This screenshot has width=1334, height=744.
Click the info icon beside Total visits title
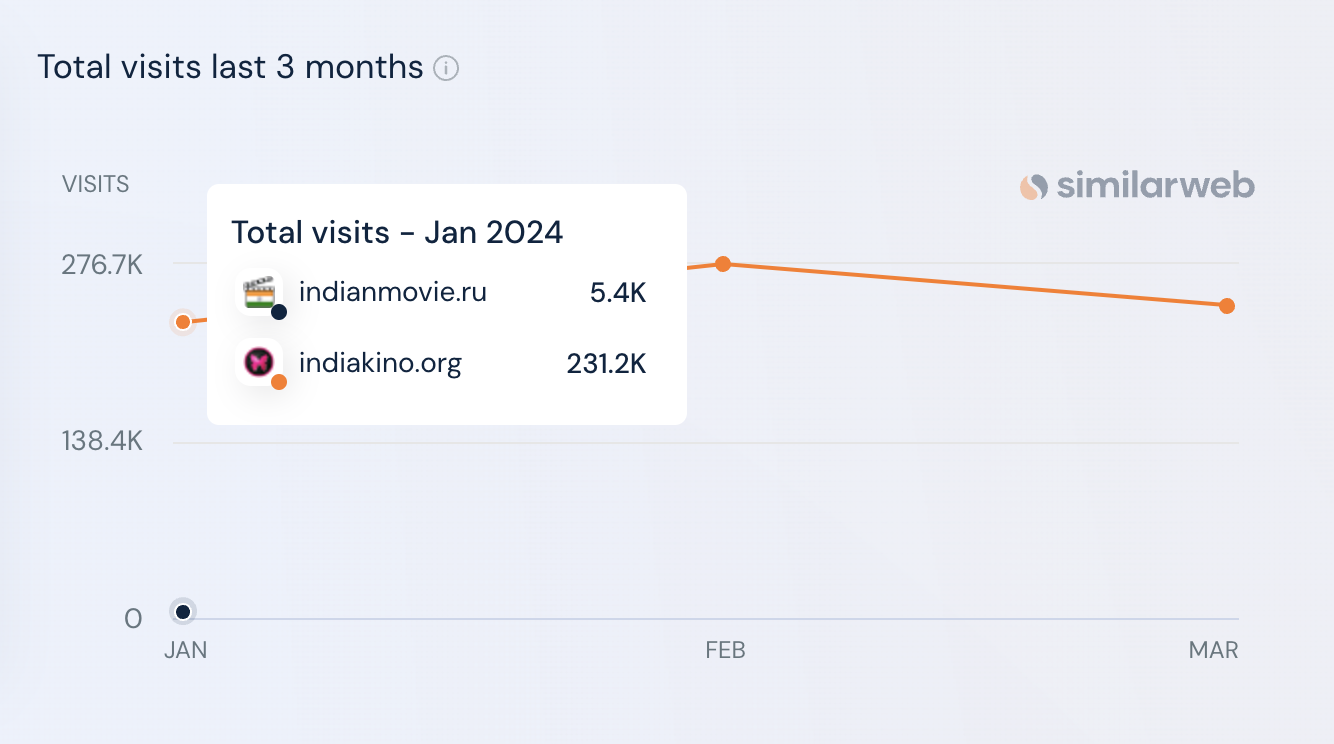(446, 69)
